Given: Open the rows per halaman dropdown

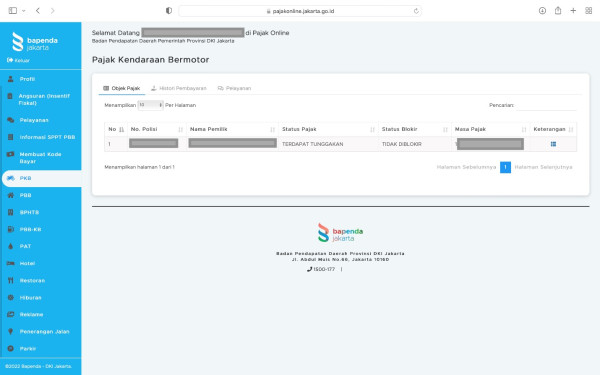Looking at the screenshot, I should coord(150,105).
